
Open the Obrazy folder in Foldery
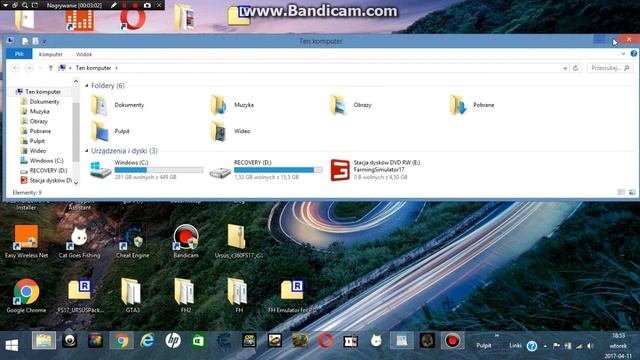click(x=351, y=105)
